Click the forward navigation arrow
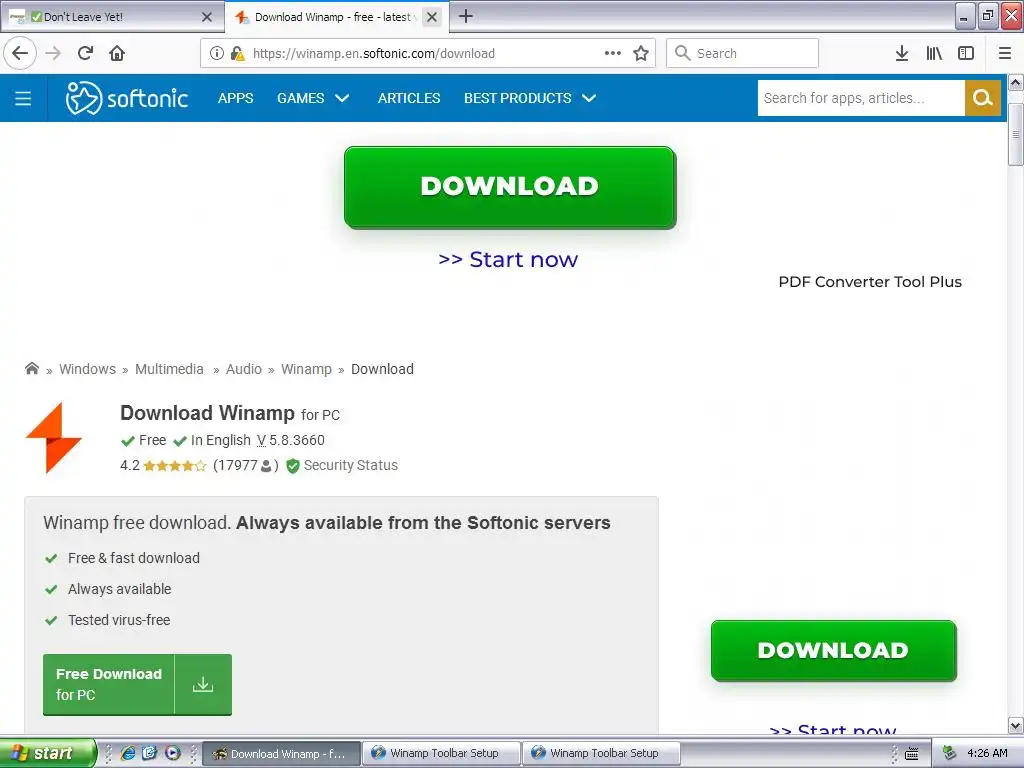The image size is (1024, 768). coord(53,53)
